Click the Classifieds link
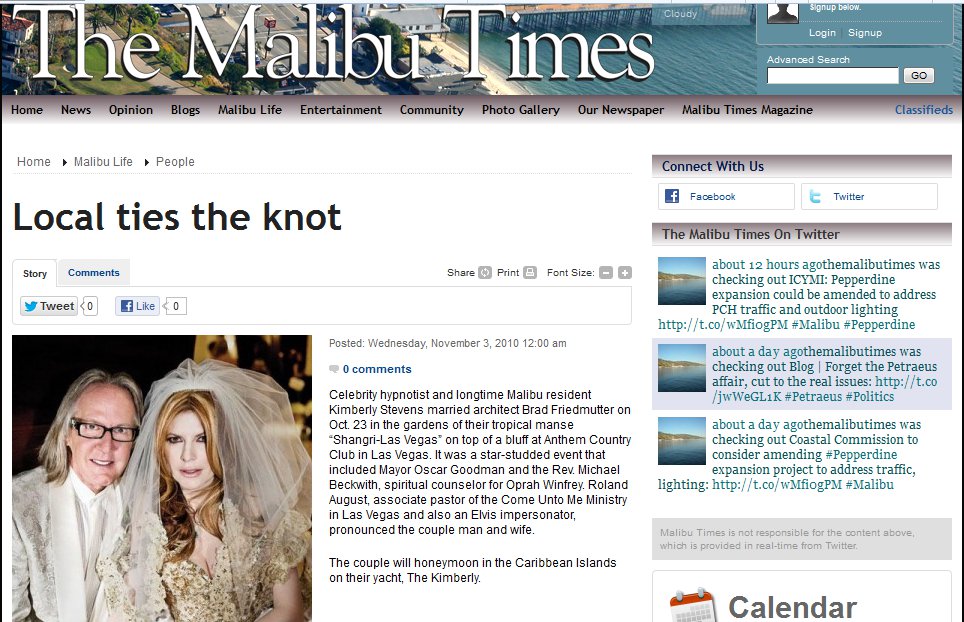 click(x=923, y=110)
